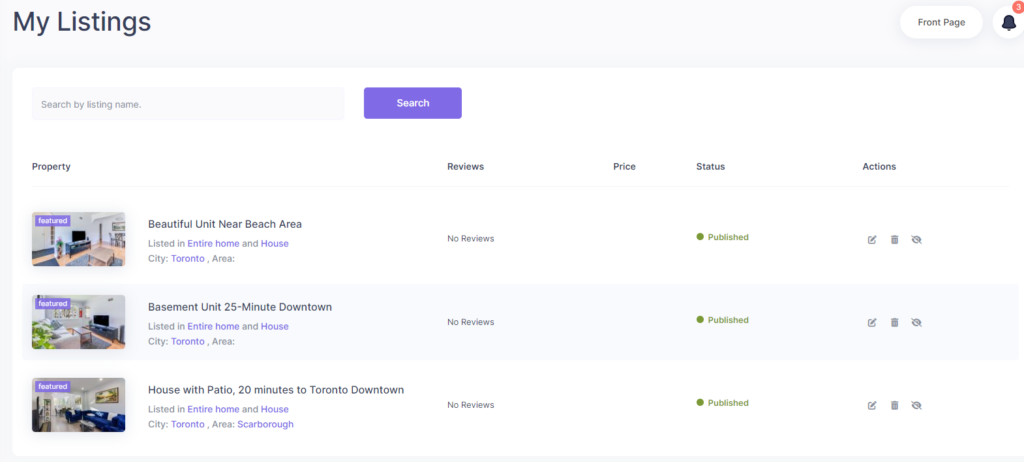The width and height of the screenshot is (1024, 462).
Task: Toggle visibility of Basement Unit listing
Action: [x=916, y=322]
